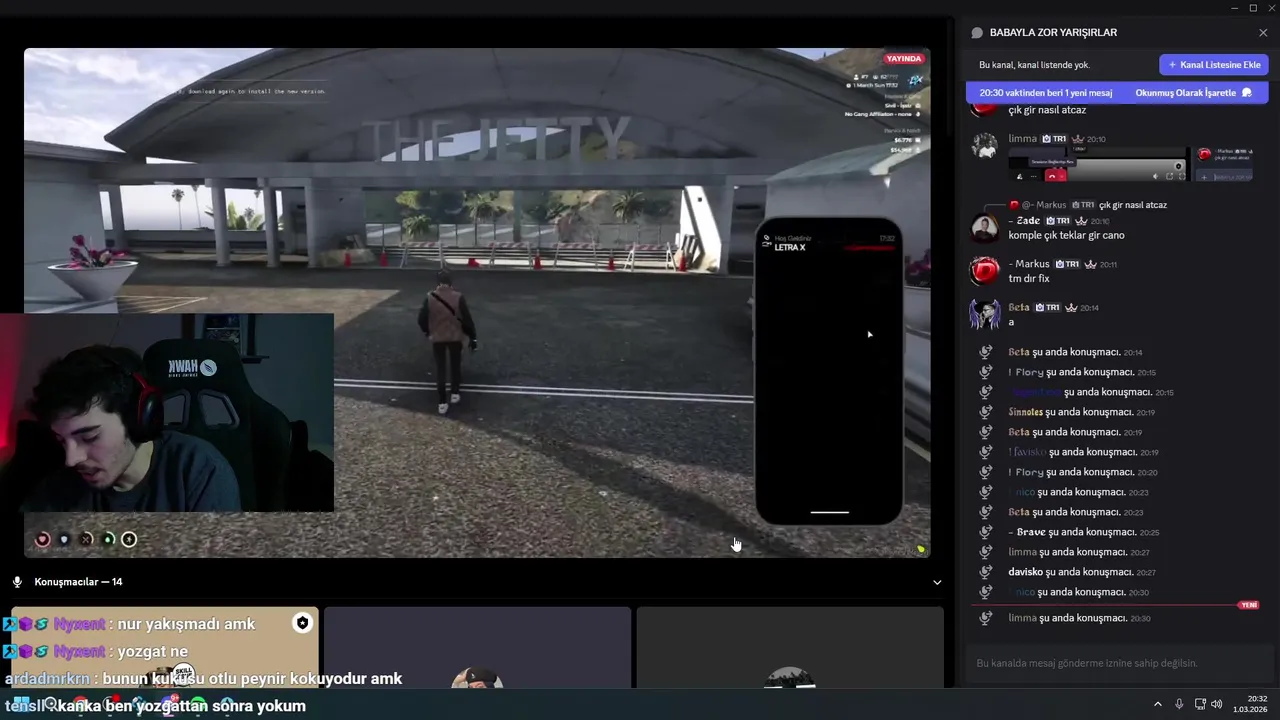Open Markus's red avatar
This screenshot has width=1280, height=720.
(x=985, y=271)
